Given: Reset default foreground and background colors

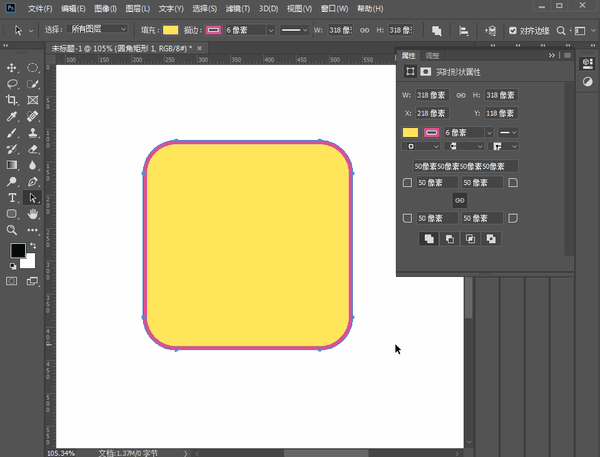Looking at the screenshot, I should [13, 266].
